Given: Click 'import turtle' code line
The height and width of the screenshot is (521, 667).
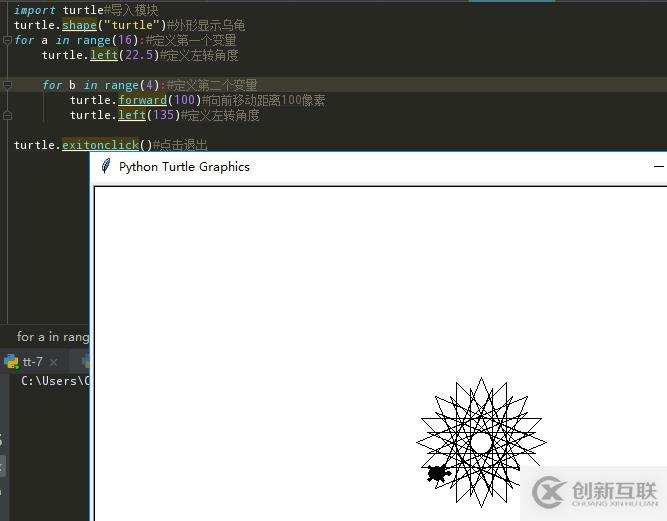Looking at the screenshot, I should [x=59, y=10].
